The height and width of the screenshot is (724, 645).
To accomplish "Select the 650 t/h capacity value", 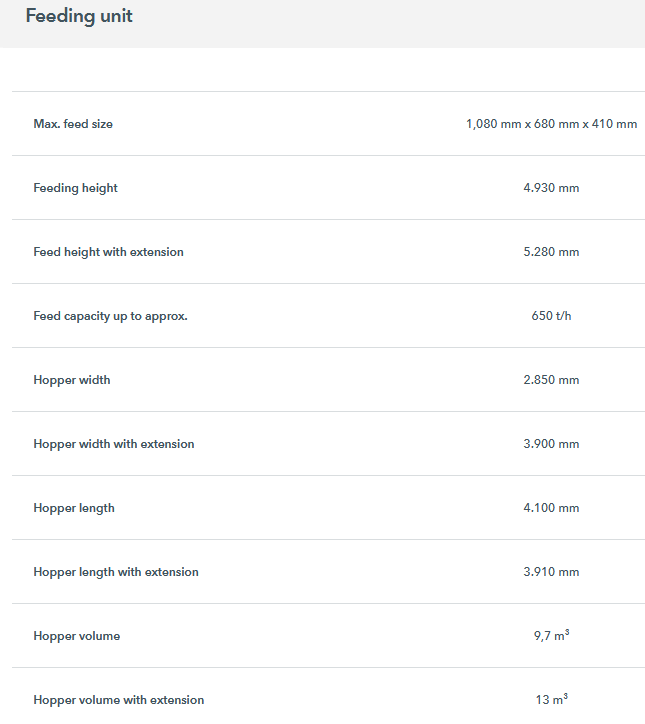I will (x=551, y=316).
